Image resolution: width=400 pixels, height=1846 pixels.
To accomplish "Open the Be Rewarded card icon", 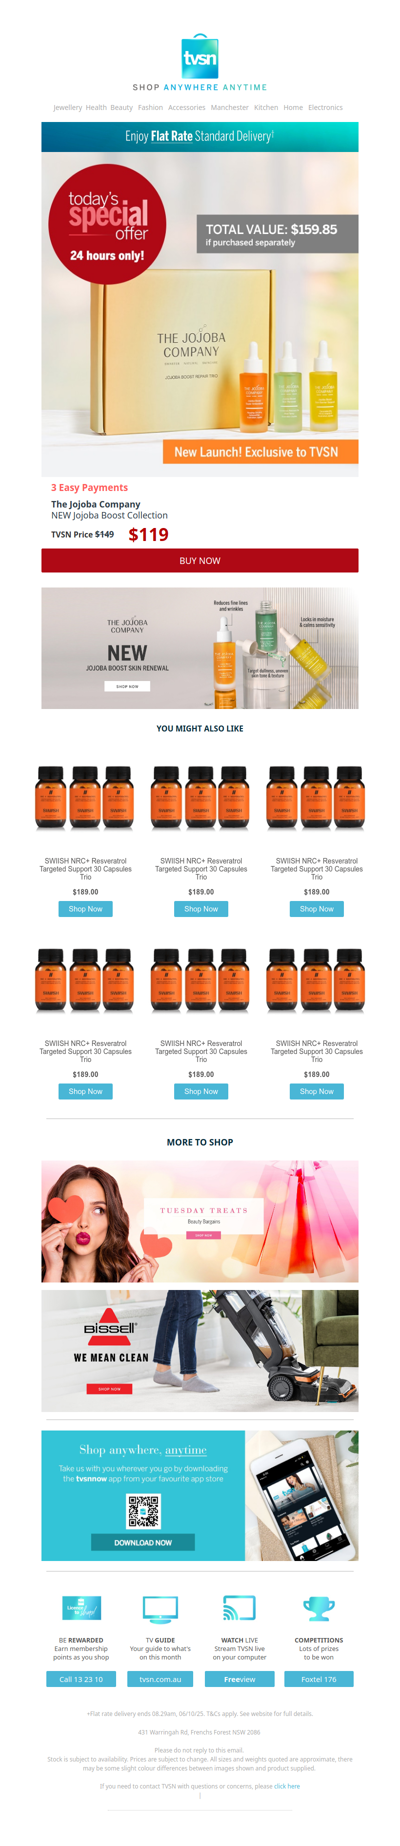I will 81,1609.
